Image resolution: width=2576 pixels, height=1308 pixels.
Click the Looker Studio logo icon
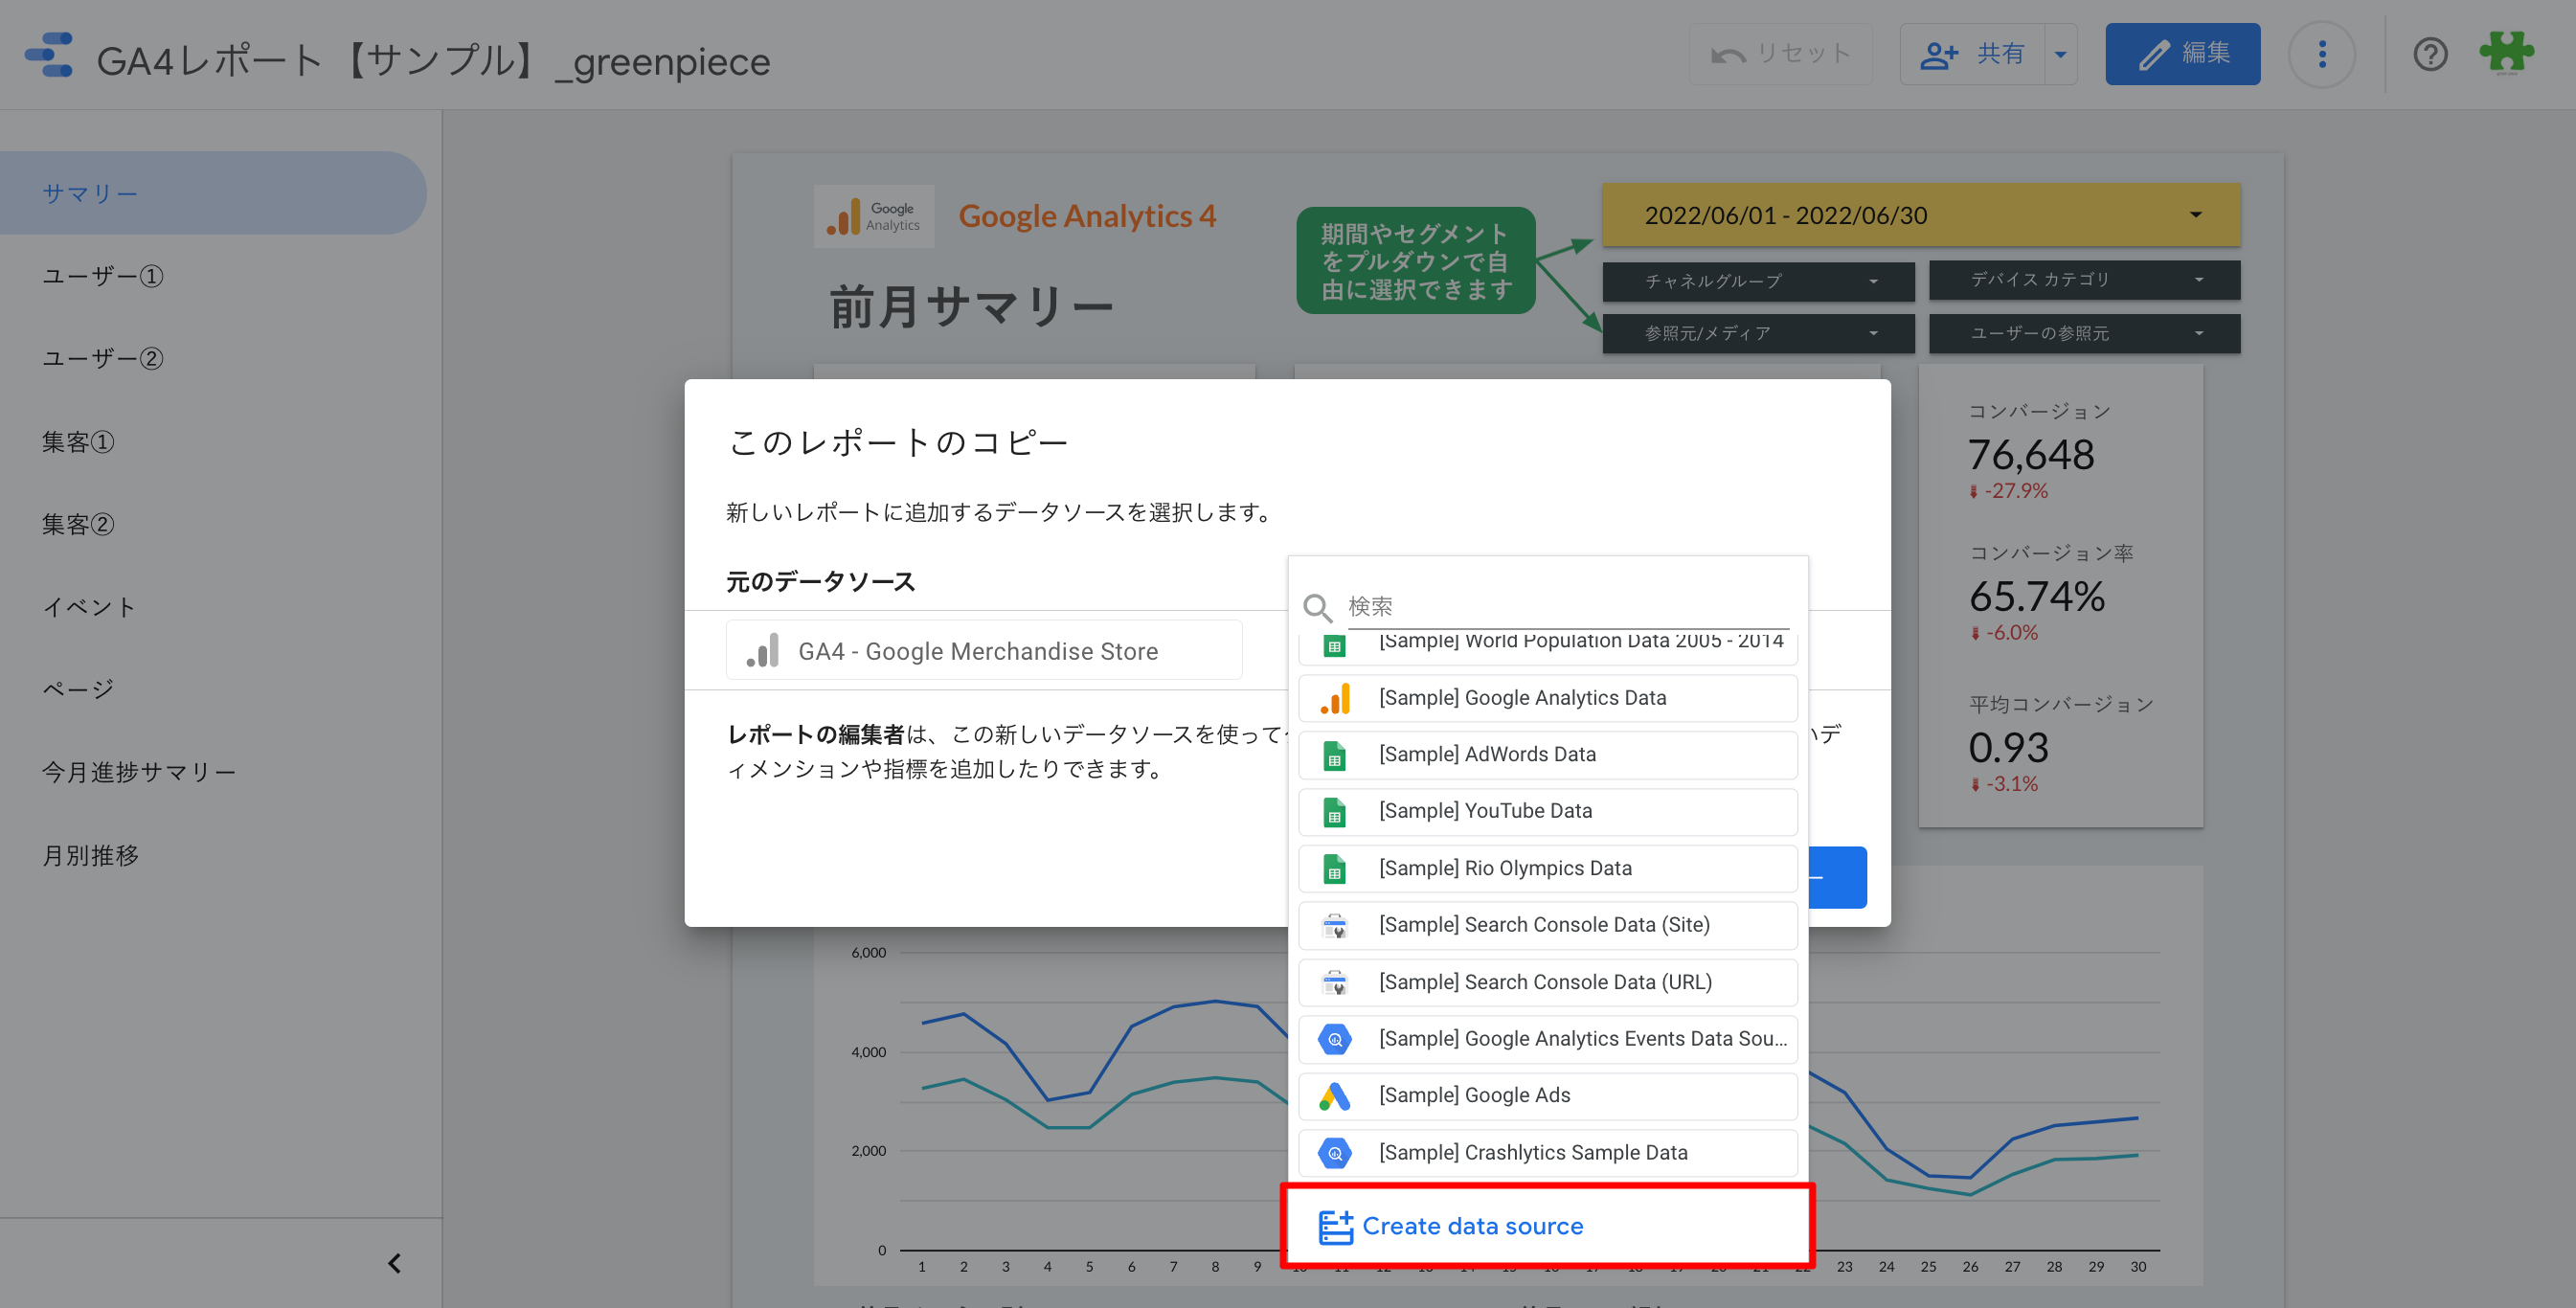pyautogui.click(x=49, y=55)
